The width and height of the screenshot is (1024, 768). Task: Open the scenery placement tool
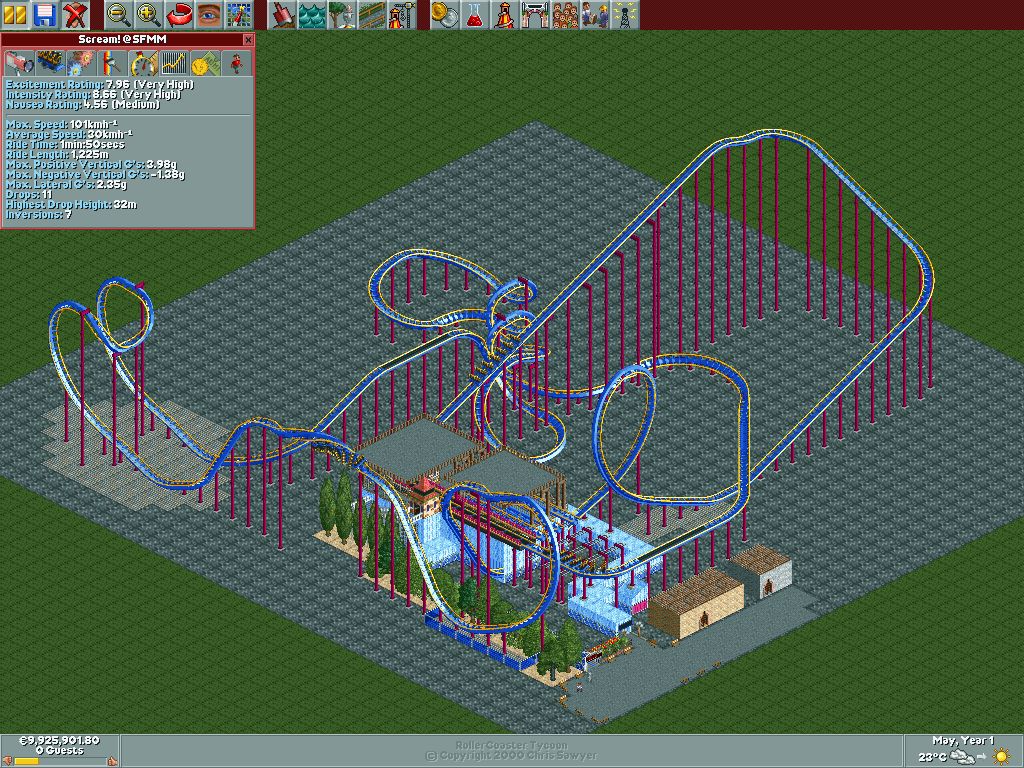coord(342,14)
